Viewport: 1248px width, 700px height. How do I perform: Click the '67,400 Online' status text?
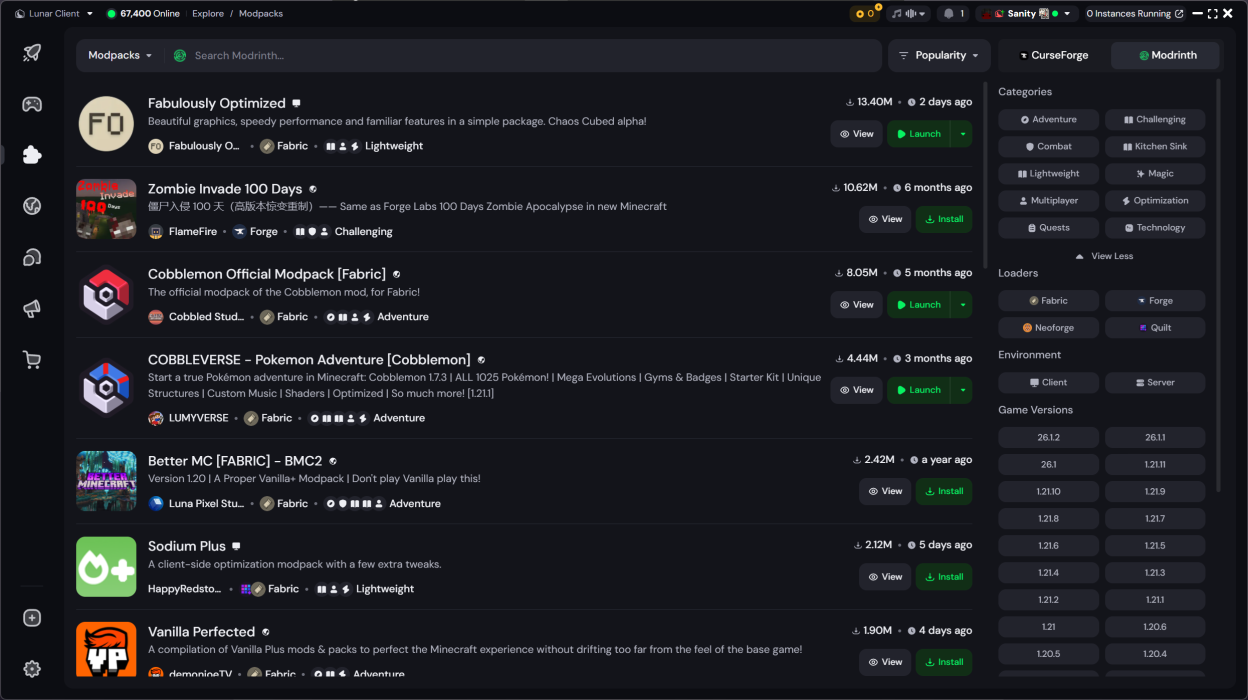[x=150, y=14]
